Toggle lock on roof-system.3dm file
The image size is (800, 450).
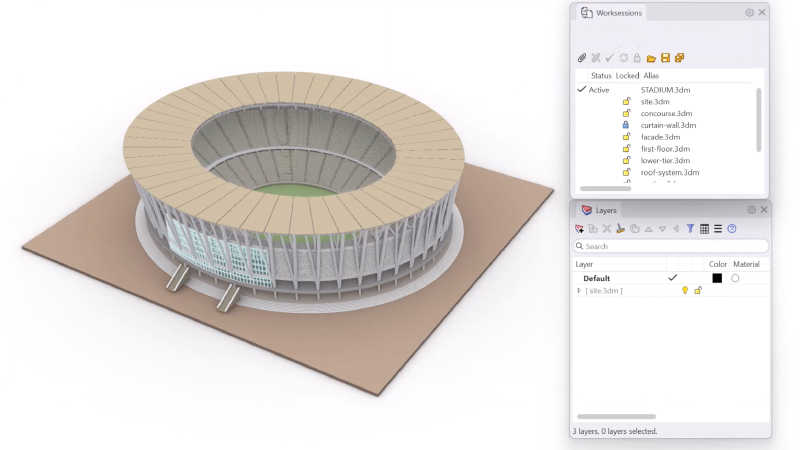tap(627, 172)
